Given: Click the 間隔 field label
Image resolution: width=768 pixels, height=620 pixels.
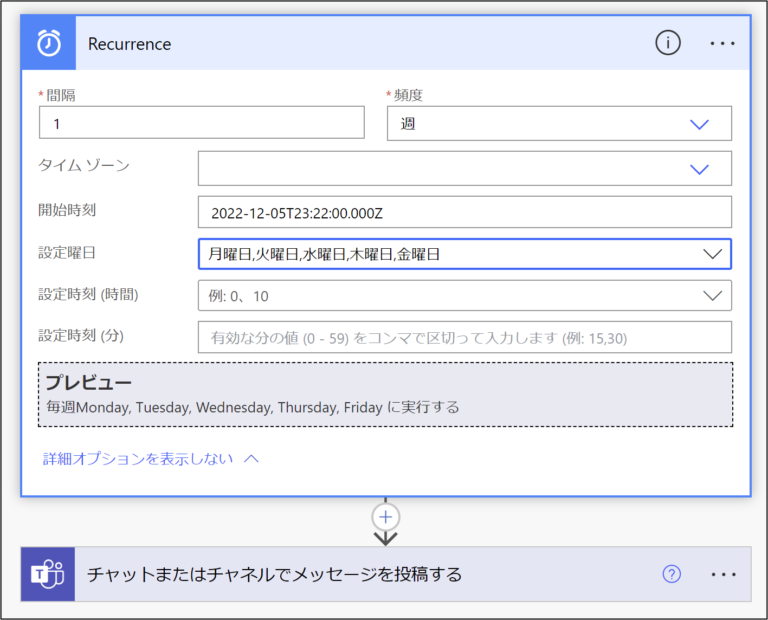Looking at the screenshot, I should tap(61, 95).
